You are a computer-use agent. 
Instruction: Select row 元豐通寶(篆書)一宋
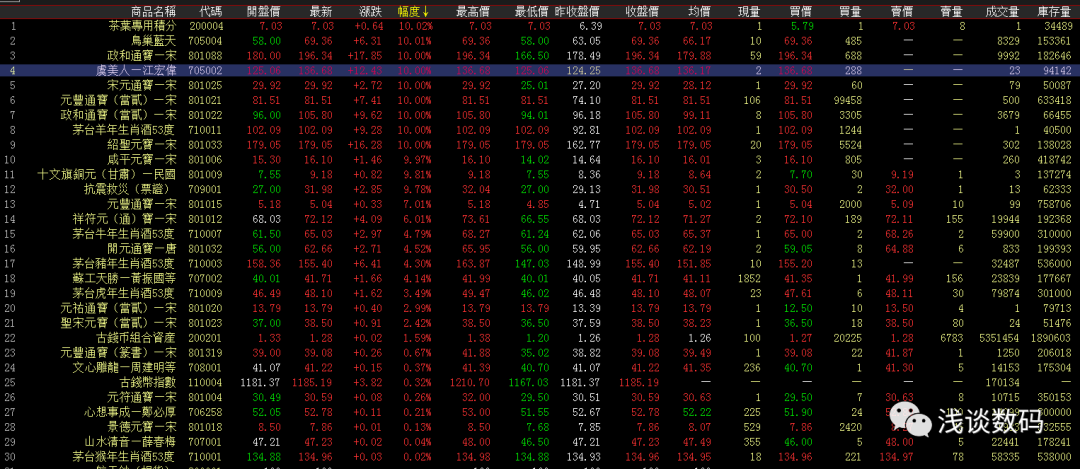pos(540,352)
